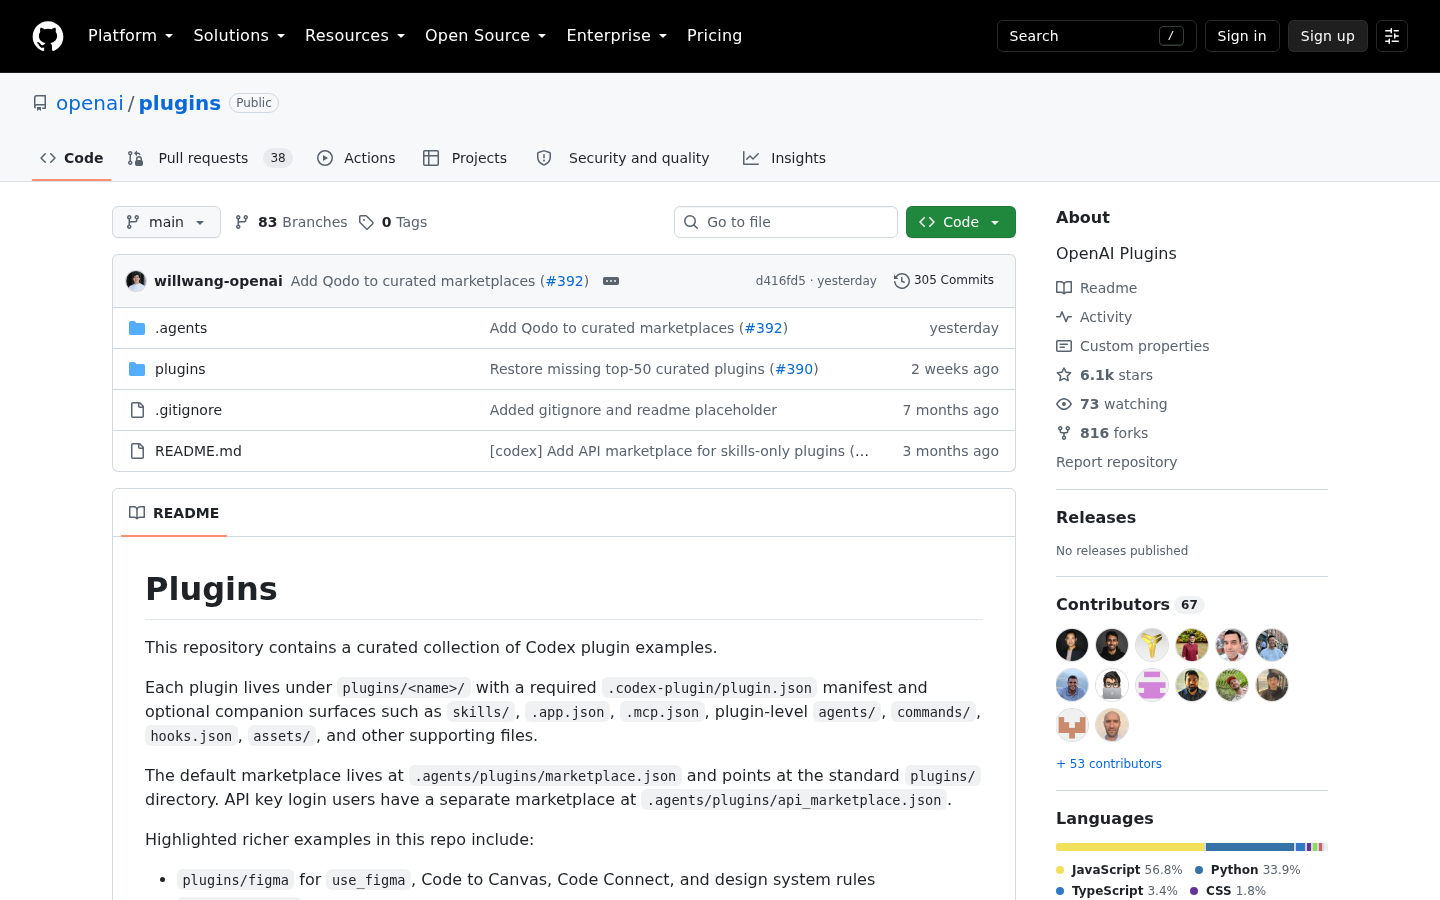This screenshot has width=1440, height=900.
Task: Click the .gitignore file icon
Action: click(137, 410)
